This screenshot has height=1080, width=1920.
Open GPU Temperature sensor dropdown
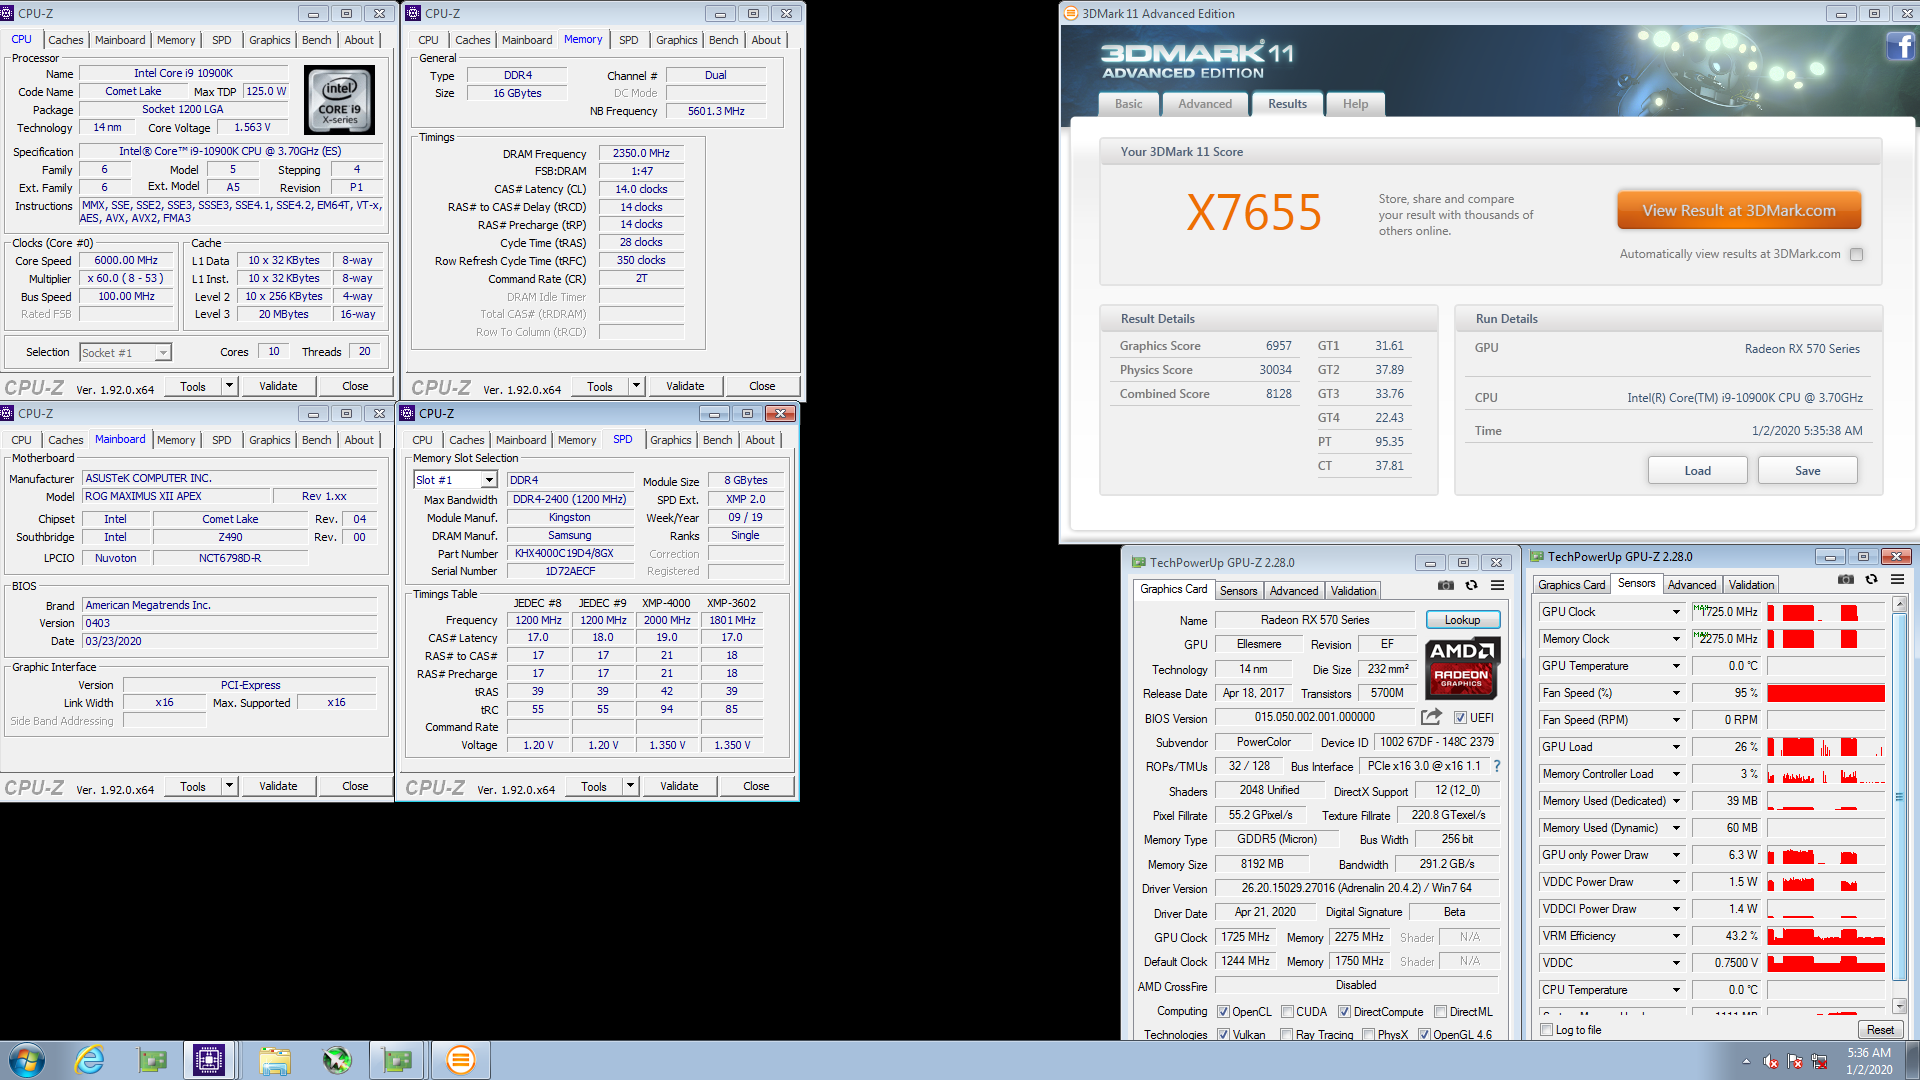point(1676,666)
